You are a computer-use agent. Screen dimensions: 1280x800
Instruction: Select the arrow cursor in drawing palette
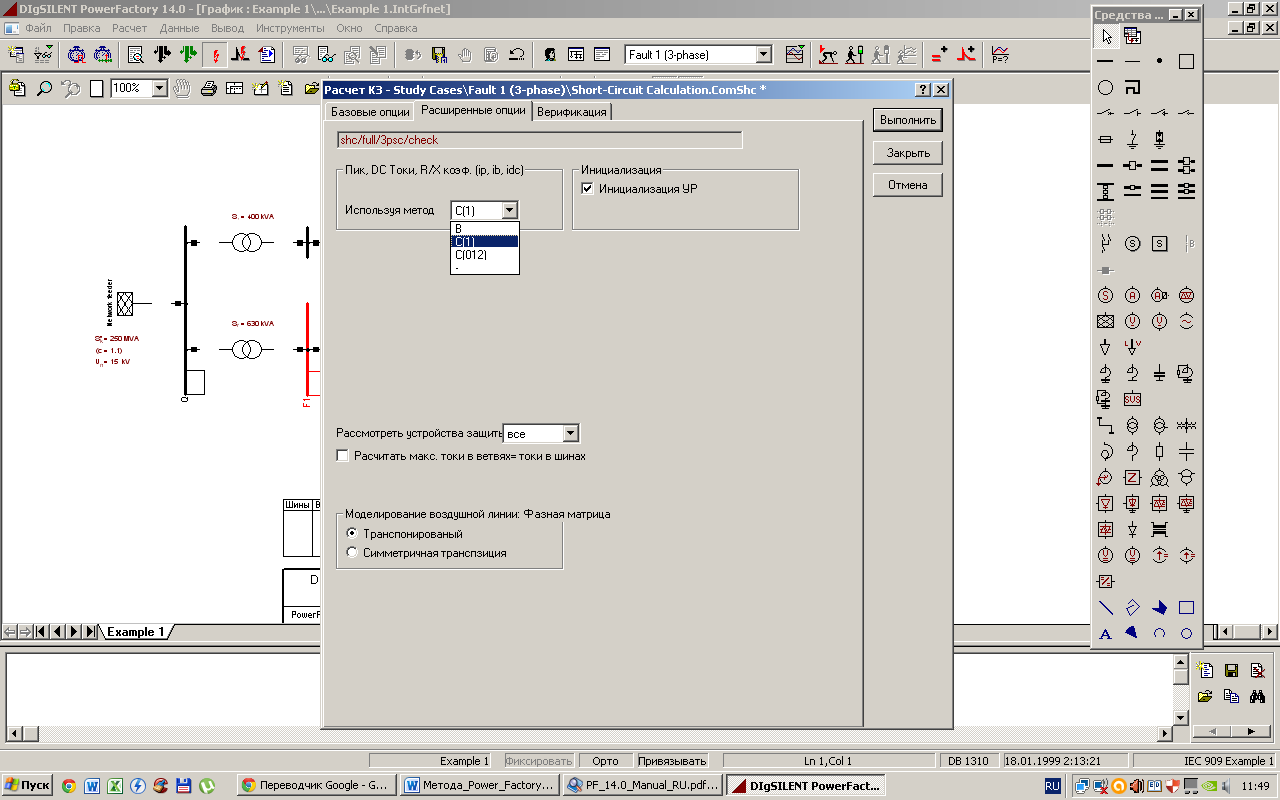[1105, 36]
